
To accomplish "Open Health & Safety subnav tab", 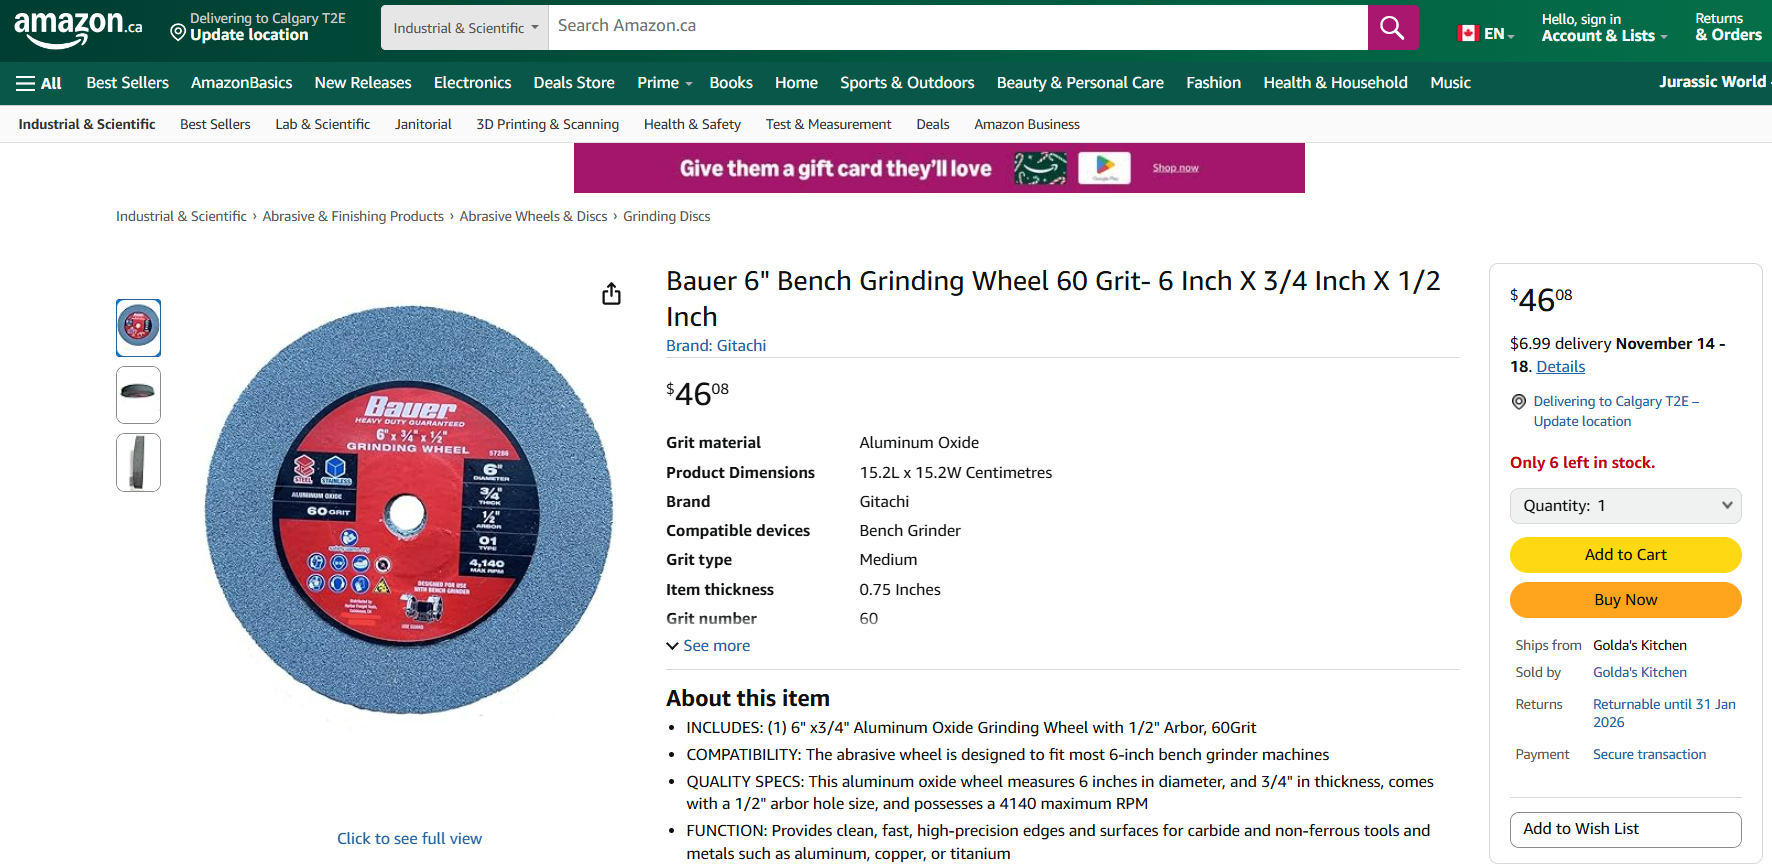I will click(692, 124).
